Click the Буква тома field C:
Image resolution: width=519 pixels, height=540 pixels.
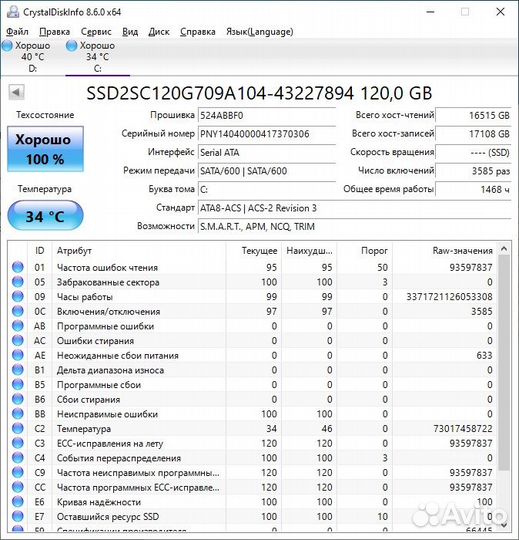click(267, 189)
